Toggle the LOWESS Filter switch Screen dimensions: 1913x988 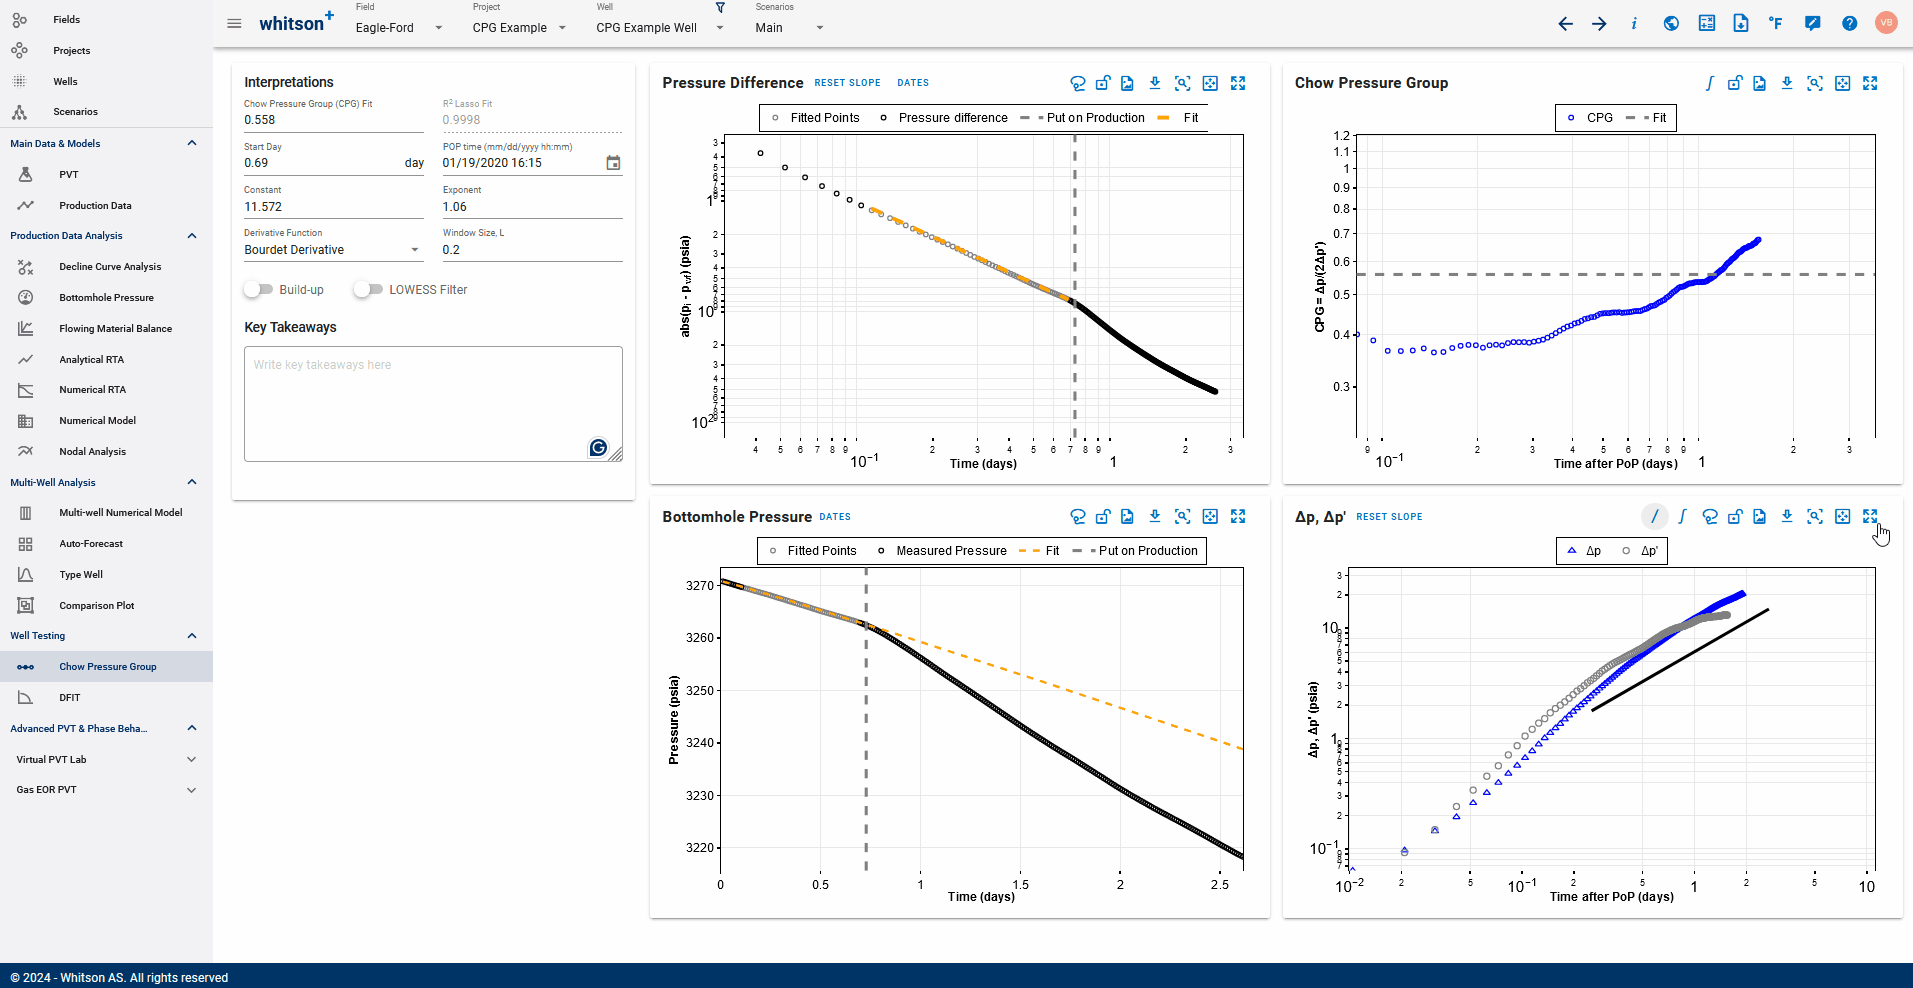[368, 290]
